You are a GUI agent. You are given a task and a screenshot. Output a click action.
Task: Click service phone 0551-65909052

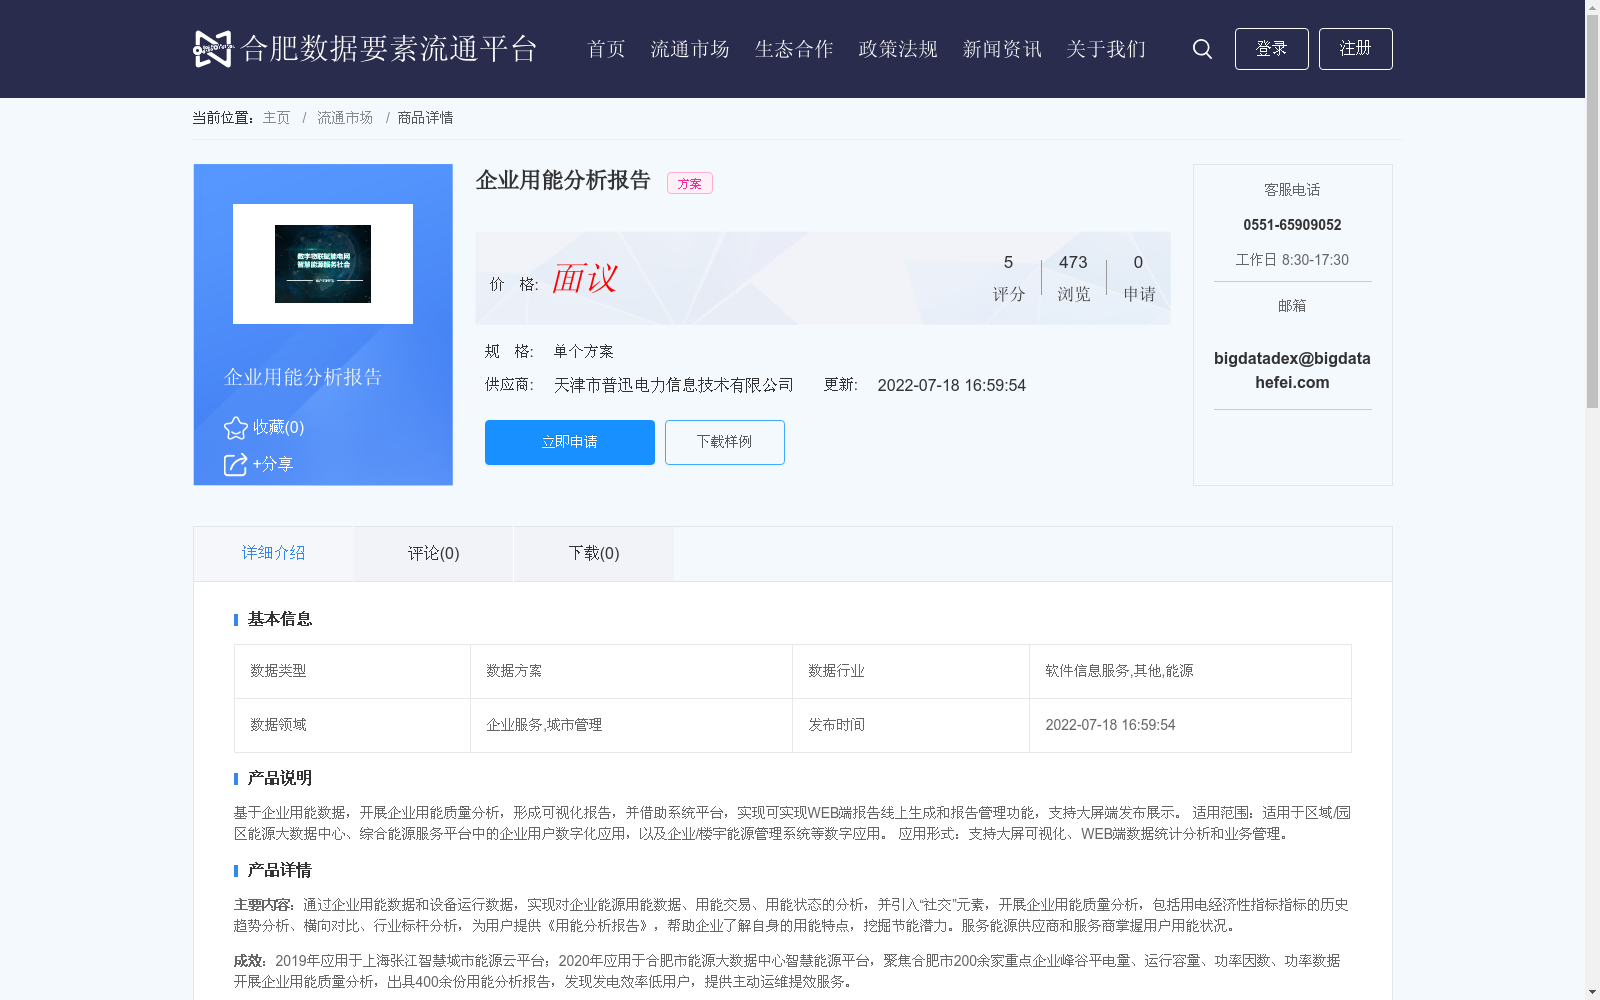tap(1292, 225)
